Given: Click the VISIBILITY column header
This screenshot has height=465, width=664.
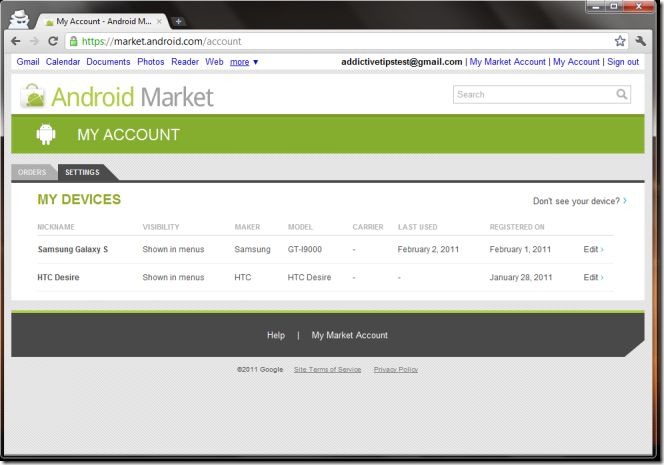Looking at the screenshot, I should [x=161, y=227].
